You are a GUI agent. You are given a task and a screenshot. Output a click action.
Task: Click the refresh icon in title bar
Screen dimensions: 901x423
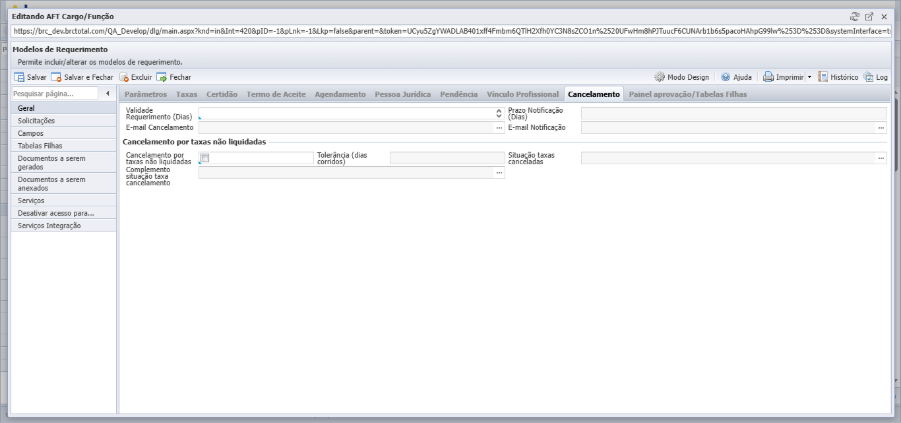[854, 17]
